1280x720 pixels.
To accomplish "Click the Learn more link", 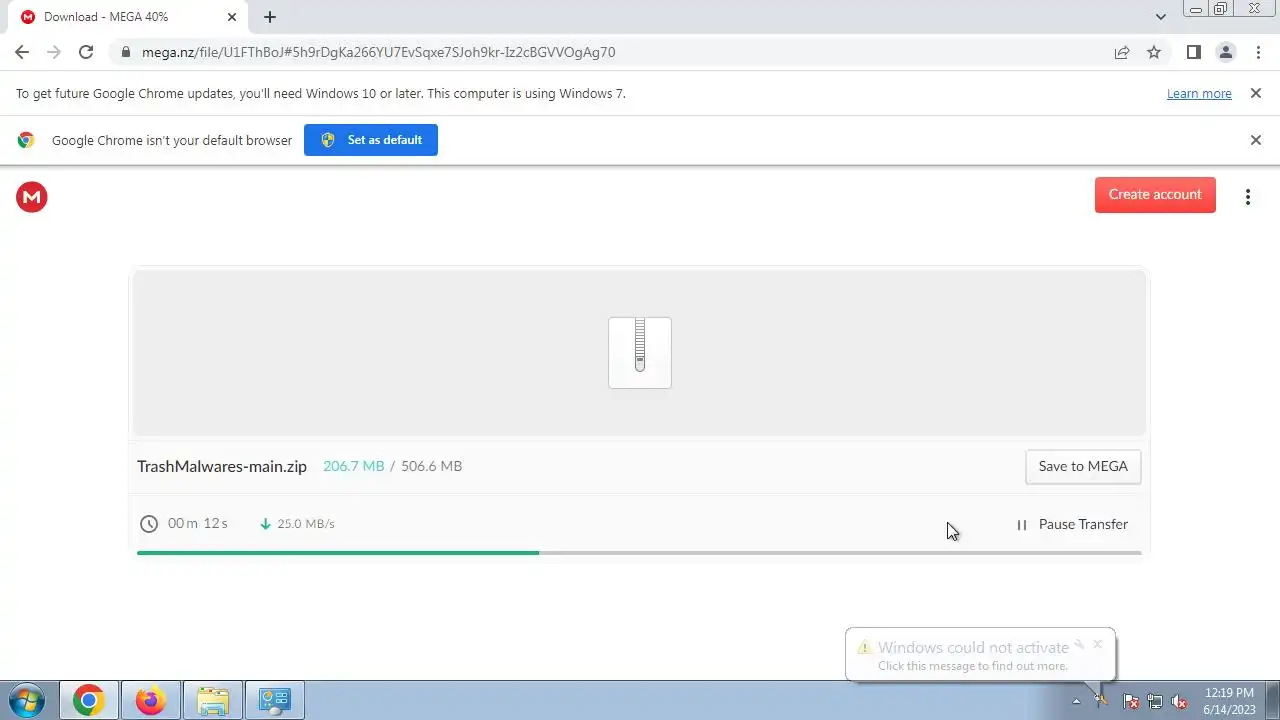I will pyautogui.click(x=1199, y=94).
